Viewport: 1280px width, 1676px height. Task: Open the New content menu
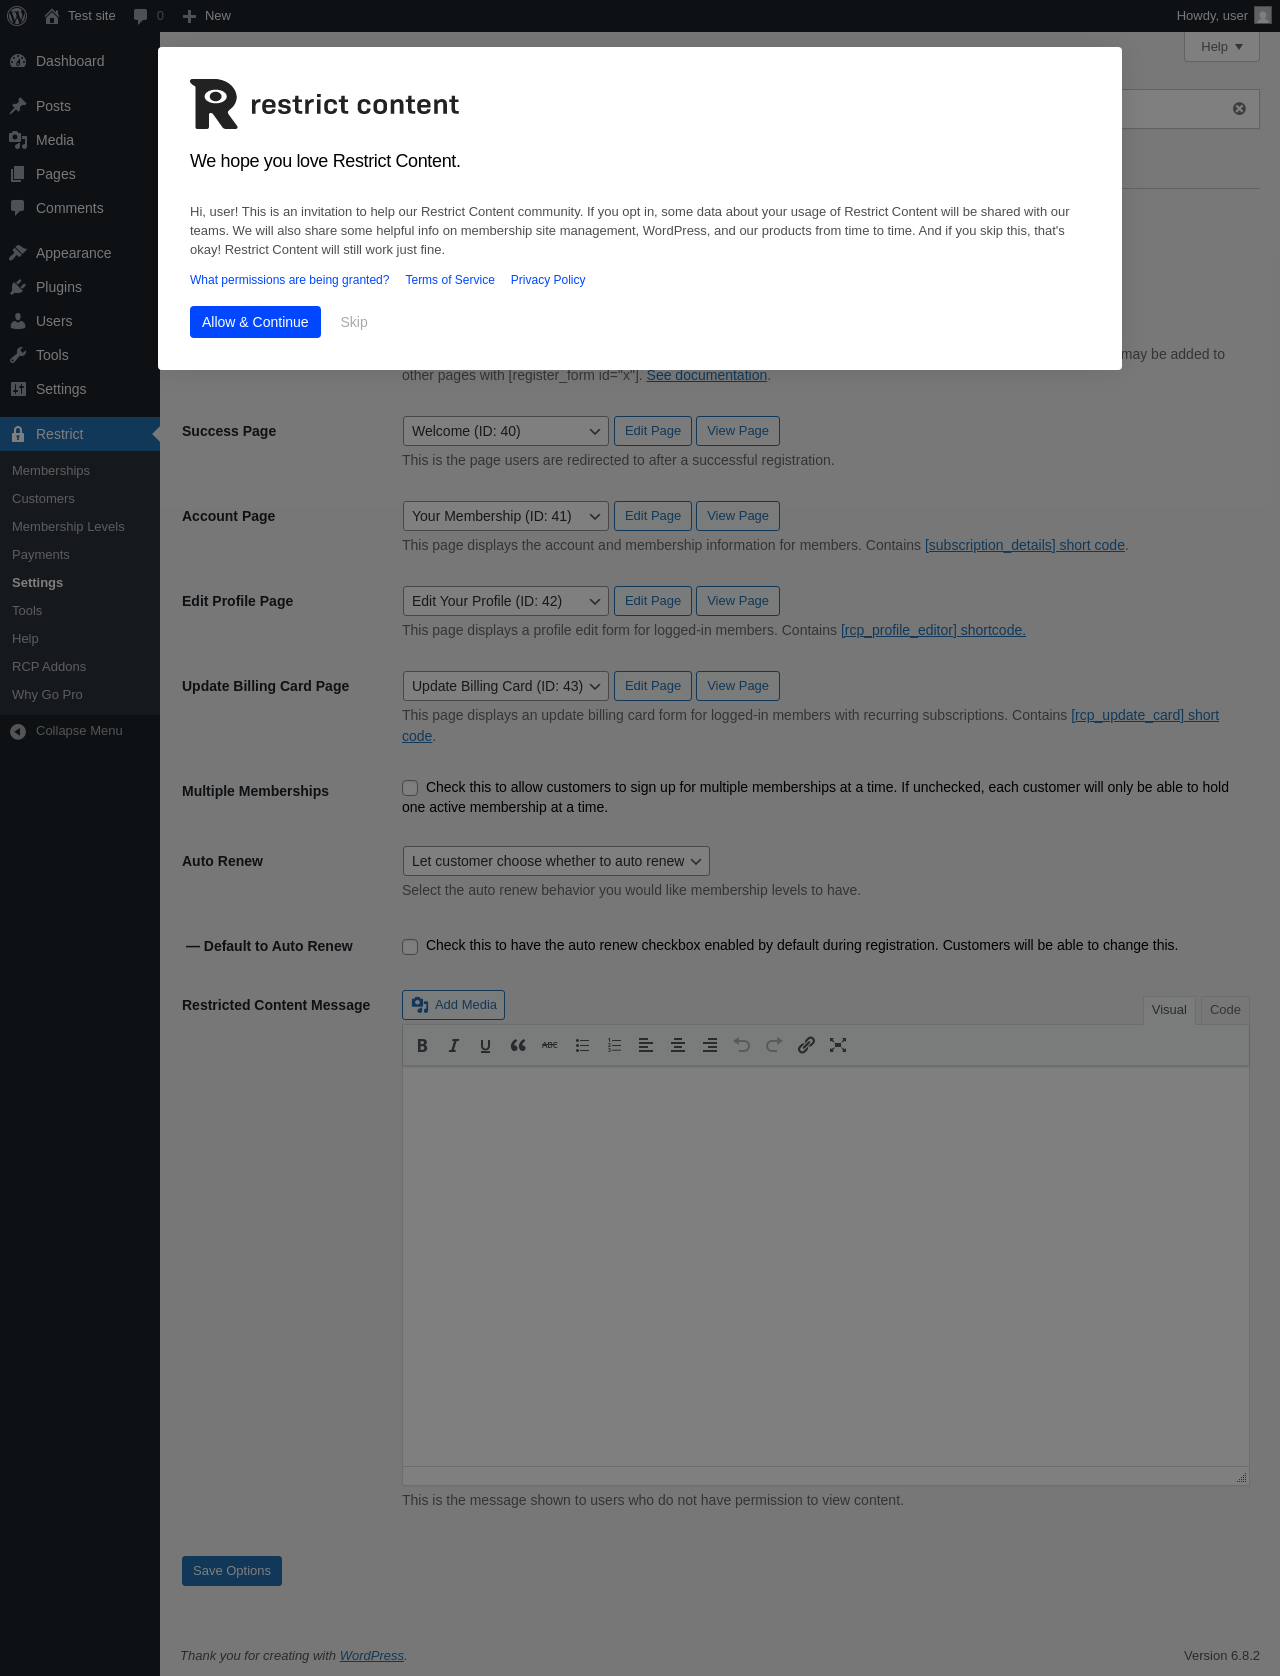pos(207,16)
